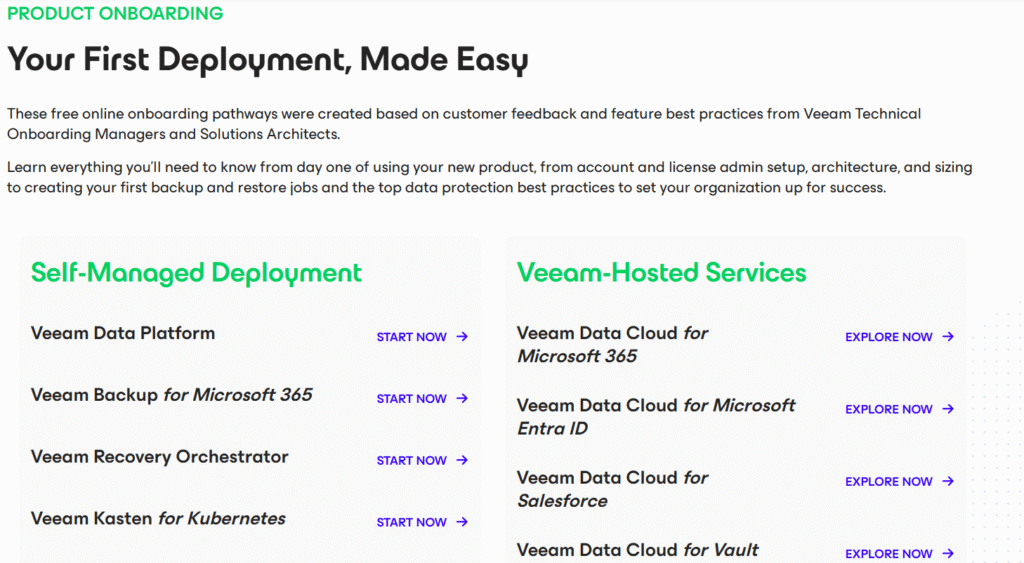Click arrow icon in Data Cloud for Microsoft 365 row
Screen dimensions: 1024x563
948,337
